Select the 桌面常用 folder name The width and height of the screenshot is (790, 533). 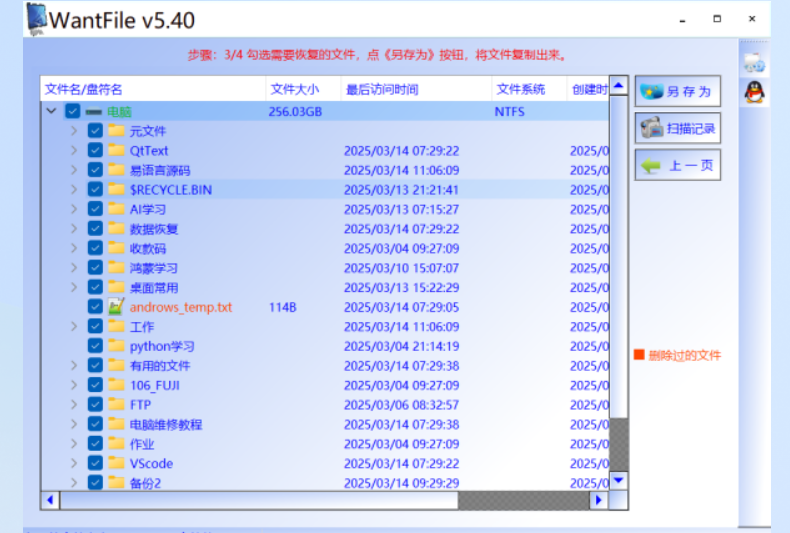154,288
